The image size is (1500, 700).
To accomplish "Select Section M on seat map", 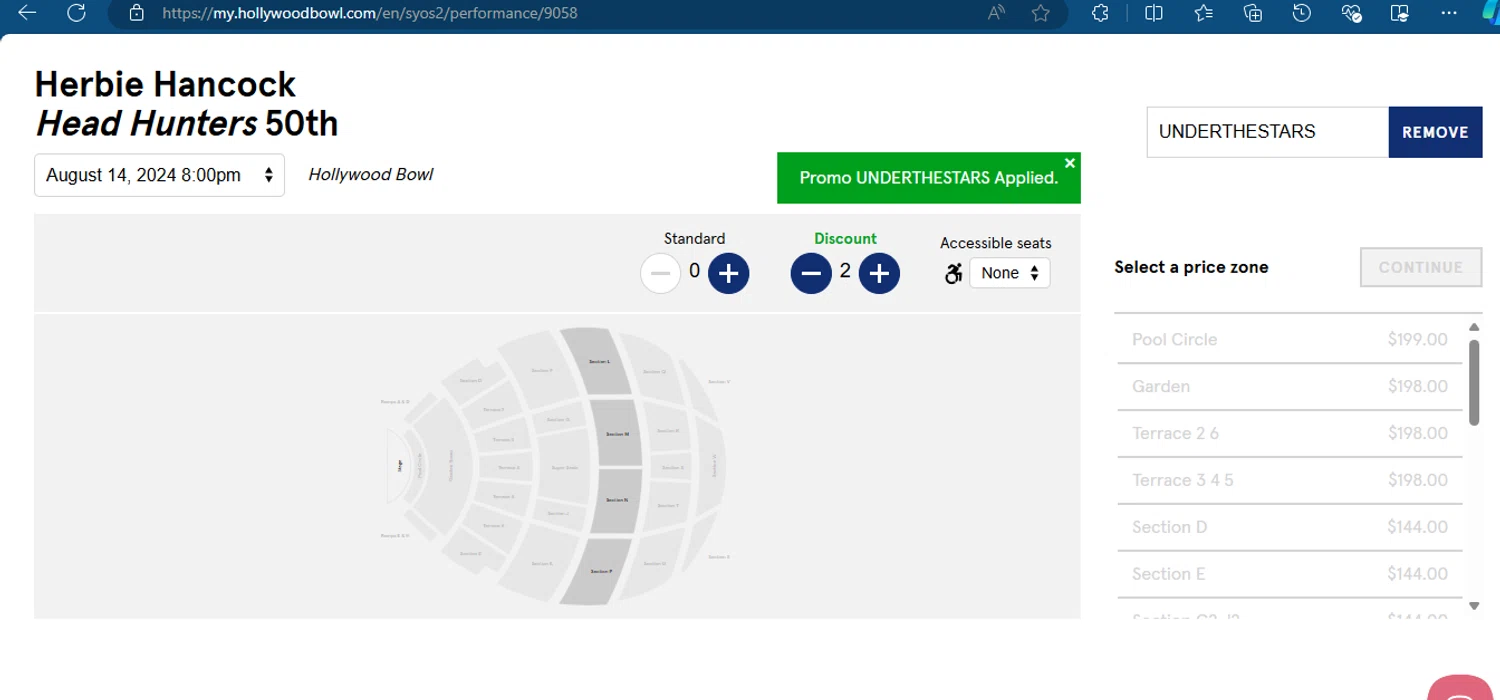I will (x=617, y=433).
